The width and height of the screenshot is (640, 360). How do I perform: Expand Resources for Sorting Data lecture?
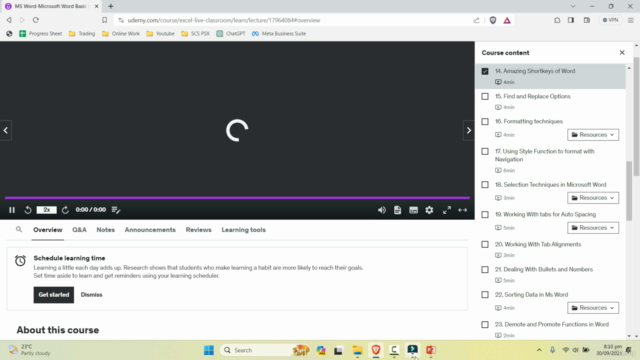coord(593,308)
